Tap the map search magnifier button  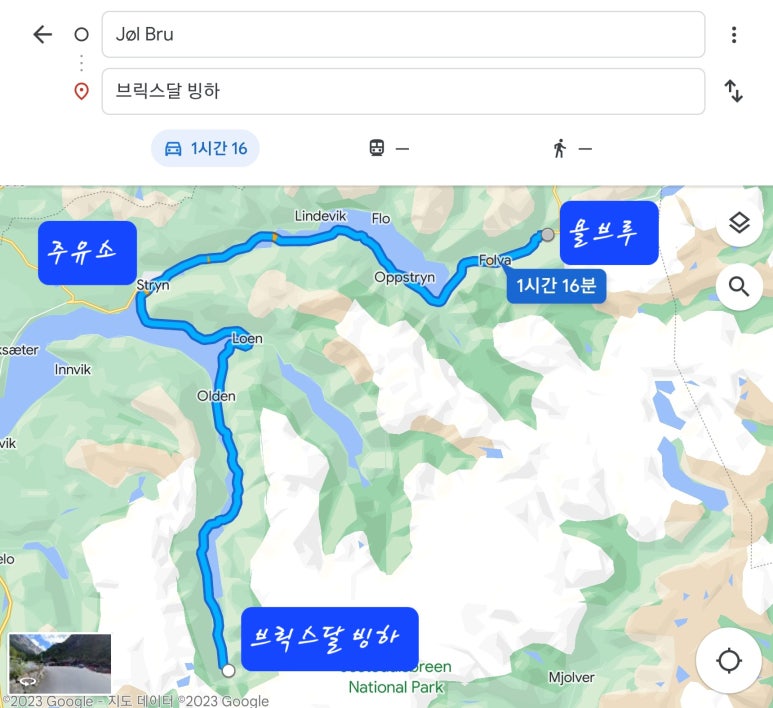(739, 286)
